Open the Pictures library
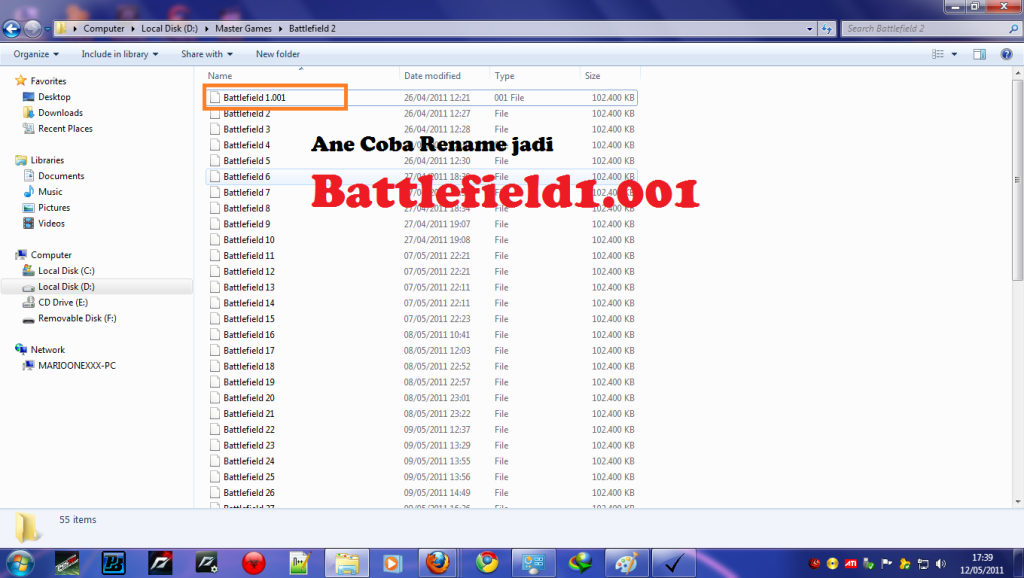 (54, 208)
